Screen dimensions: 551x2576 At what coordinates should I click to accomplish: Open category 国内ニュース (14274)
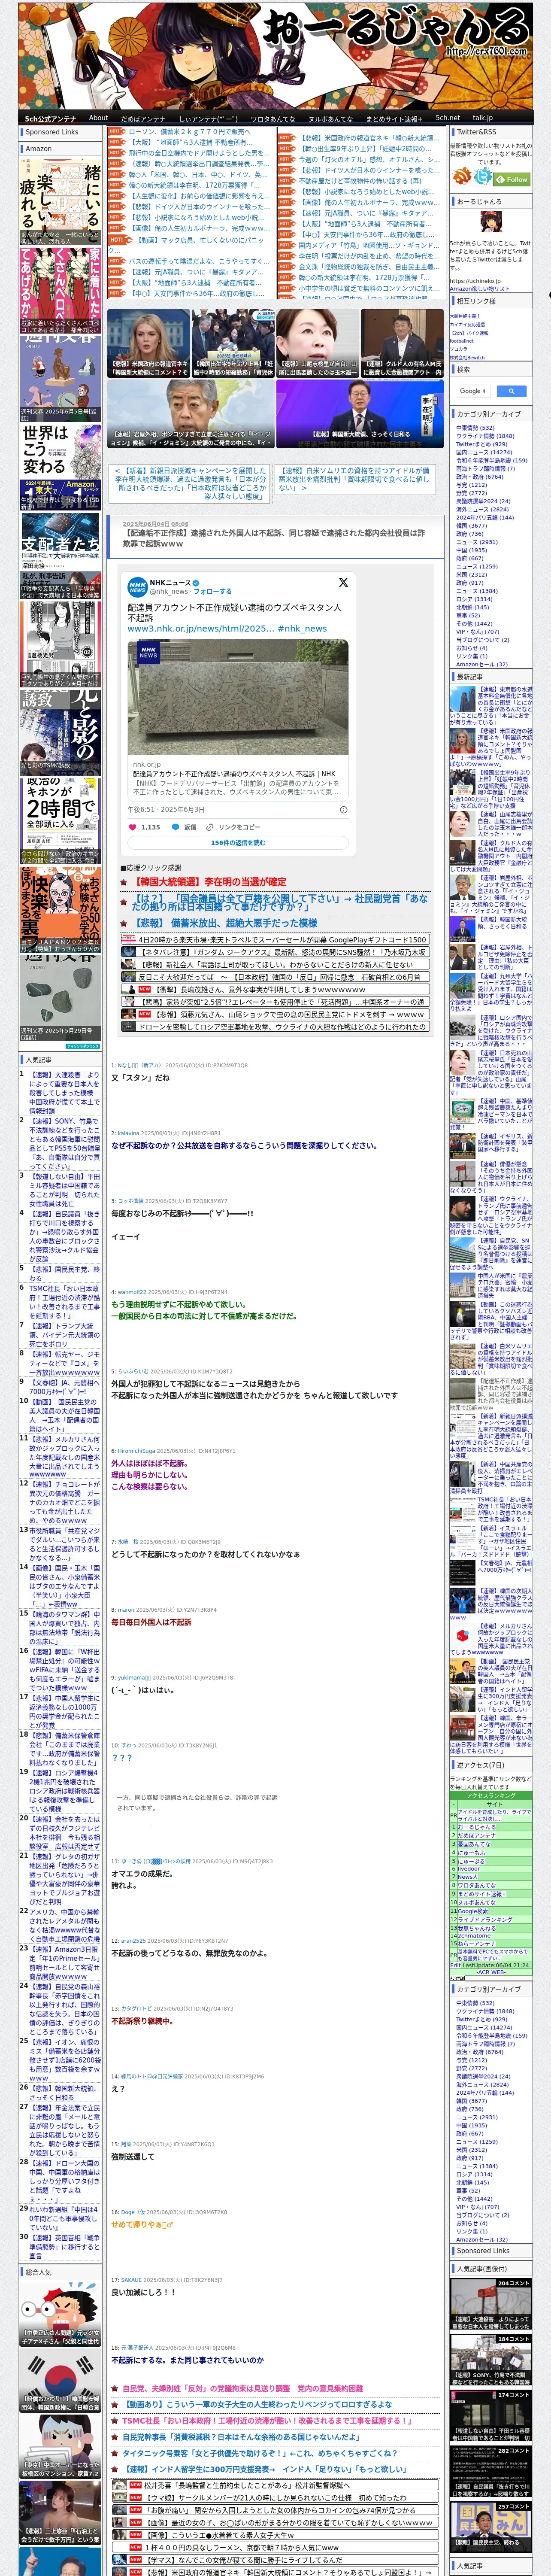point(484,452)
